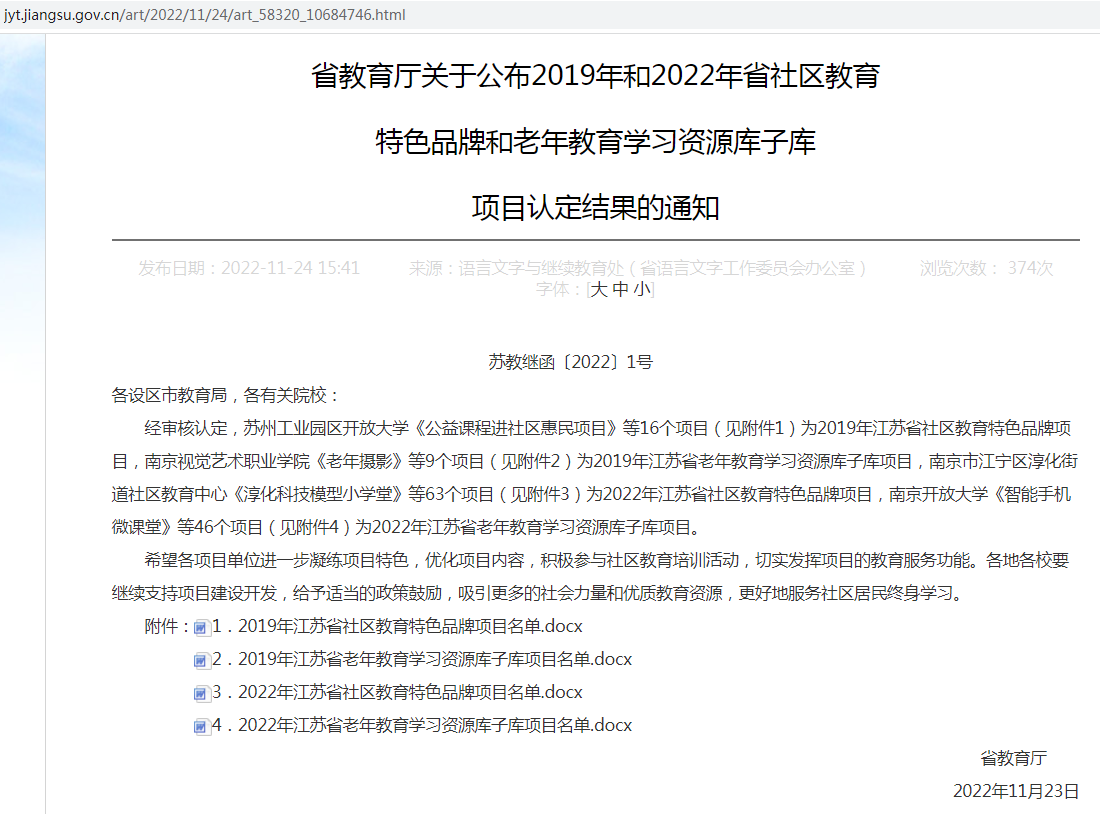Click the salutation 各设区市教育局，各有关院校
This screenshot has width=1100, height=814.
(x=226, y=395)
